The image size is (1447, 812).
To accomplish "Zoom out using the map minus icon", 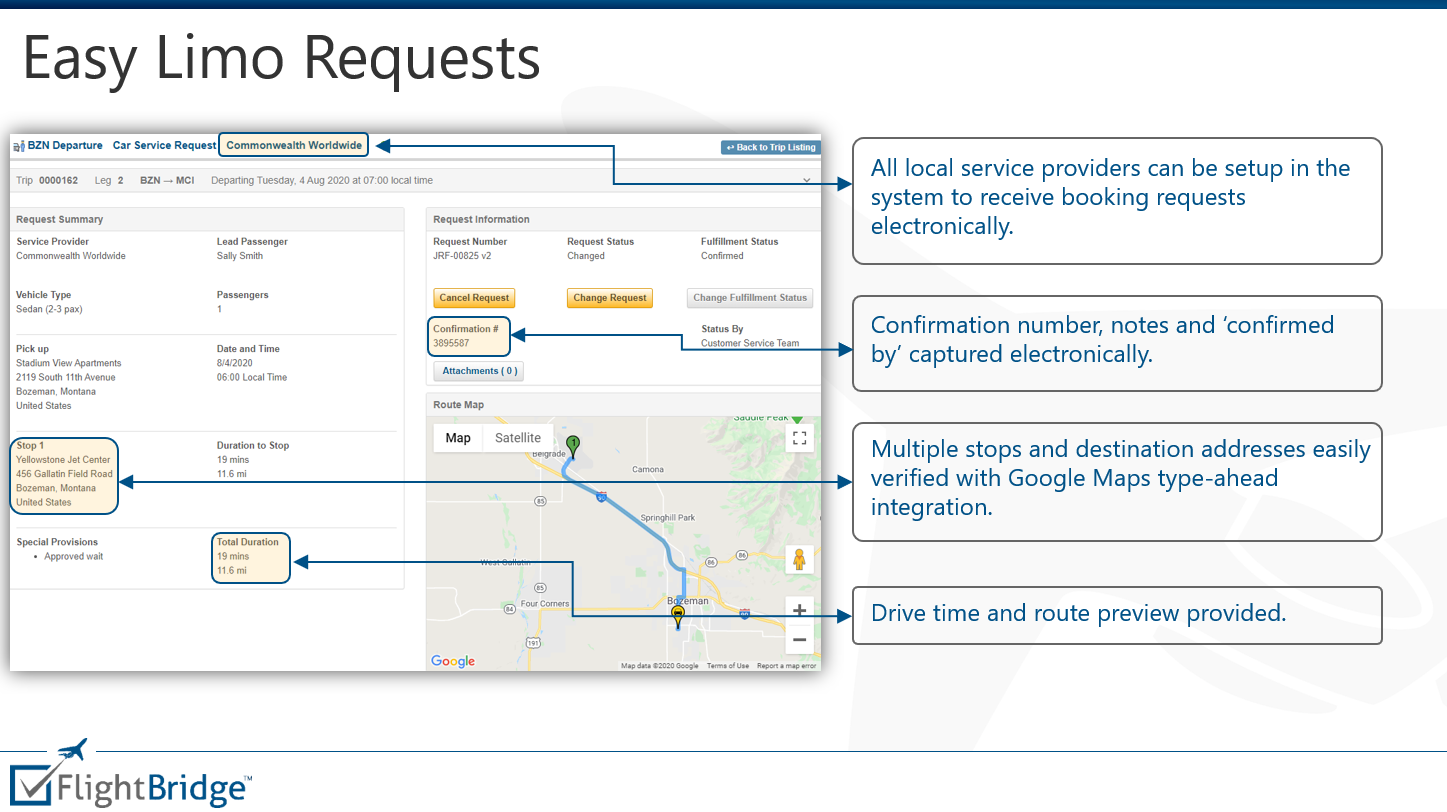I will tap(799, 639).
